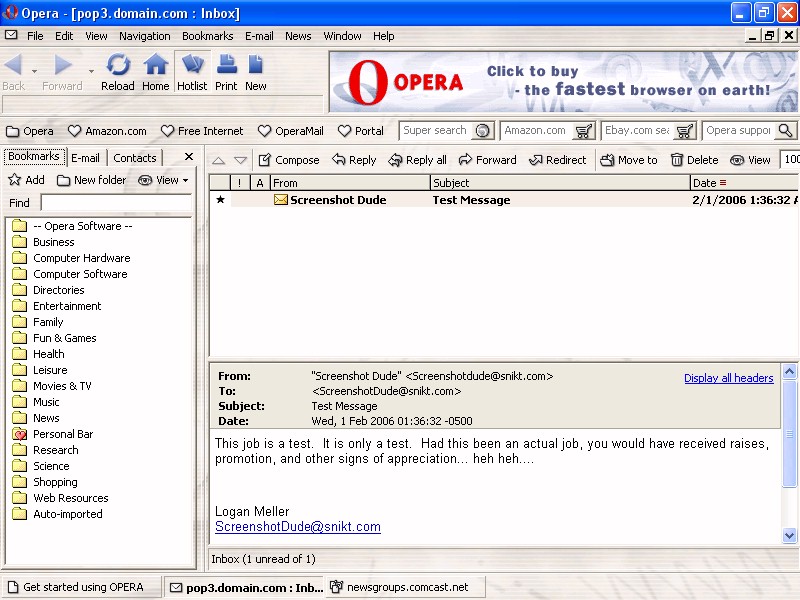
Task: Open the Opera personal bar folder
Action: coord(30,132)
